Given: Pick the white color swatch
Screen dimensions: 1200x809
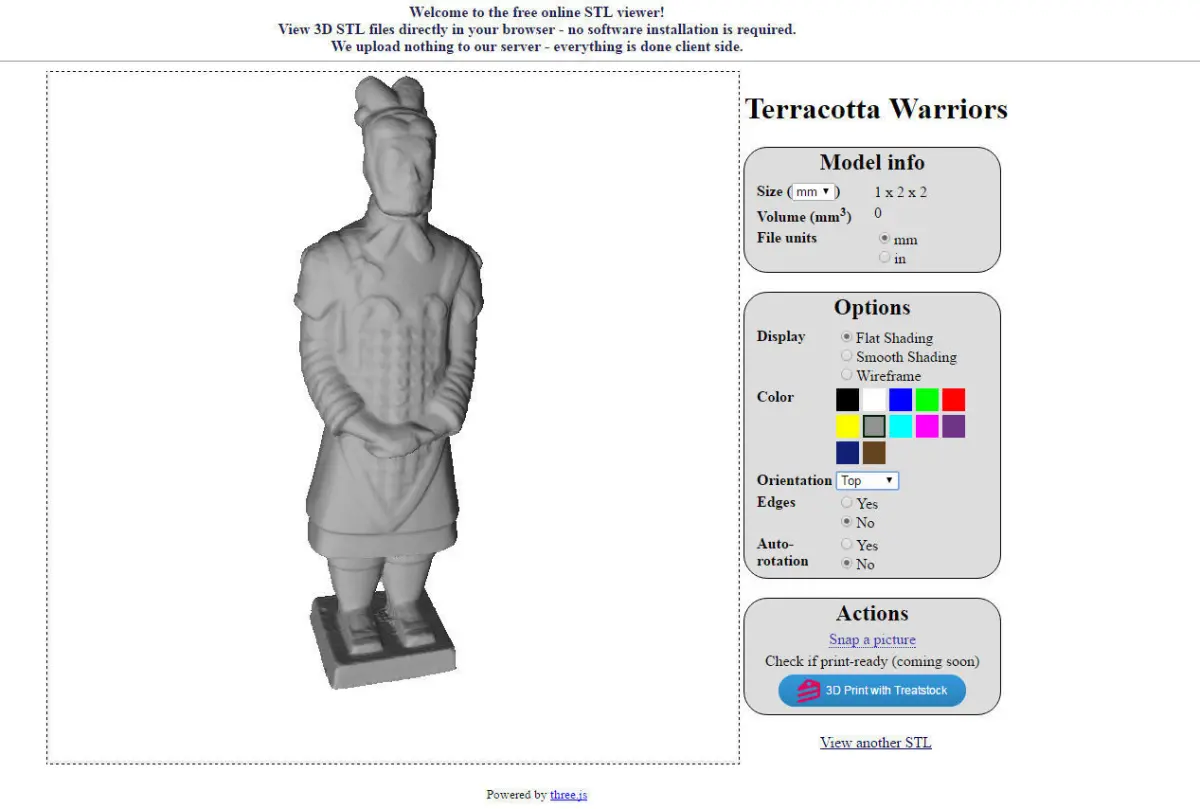Looking at the screenshot, I should pos(875,400).
